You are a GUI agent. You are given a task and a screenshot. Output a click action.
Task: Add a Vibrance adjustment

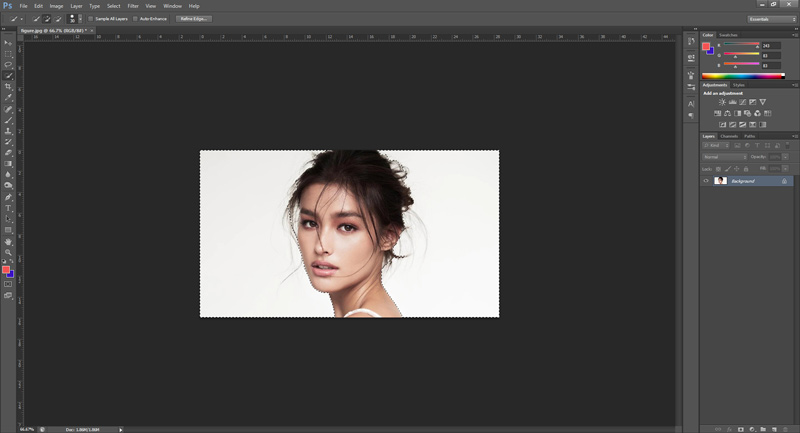tap(763, 102)
